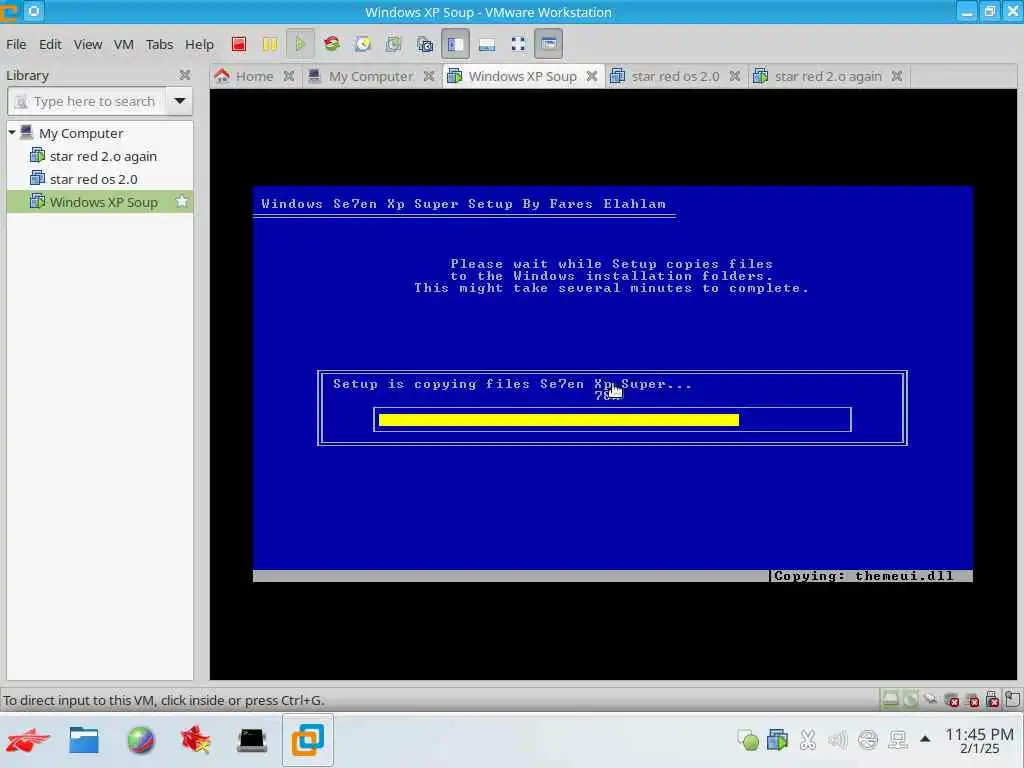Switch to the 'star red os 2.0' tab
Viewport: 1024px width, 768px height.
tap(675, 76)
